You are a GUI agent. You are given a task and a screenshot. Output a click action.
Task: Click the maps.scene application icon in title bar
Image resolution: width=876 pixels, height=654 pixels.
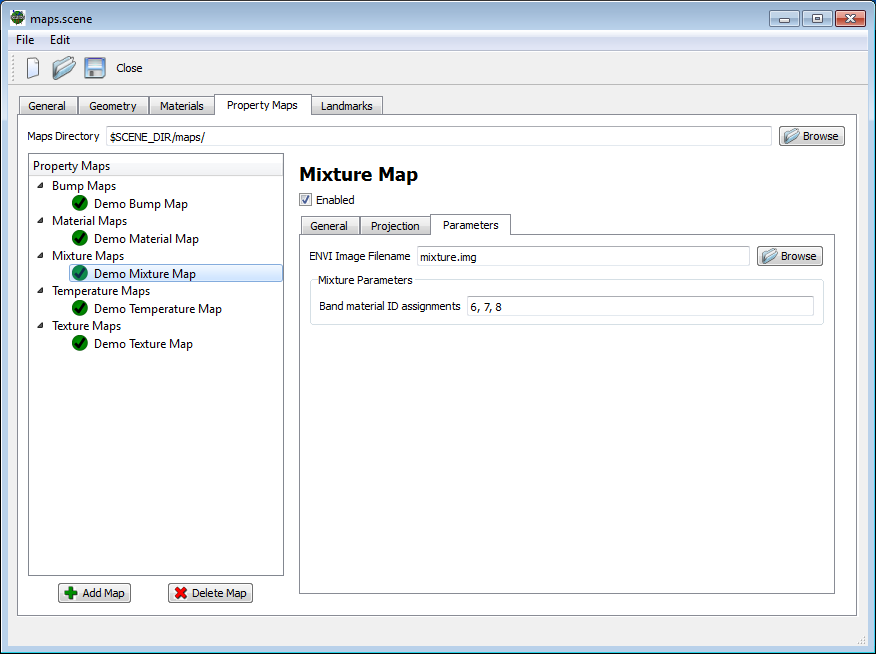[x=16, y=17]
